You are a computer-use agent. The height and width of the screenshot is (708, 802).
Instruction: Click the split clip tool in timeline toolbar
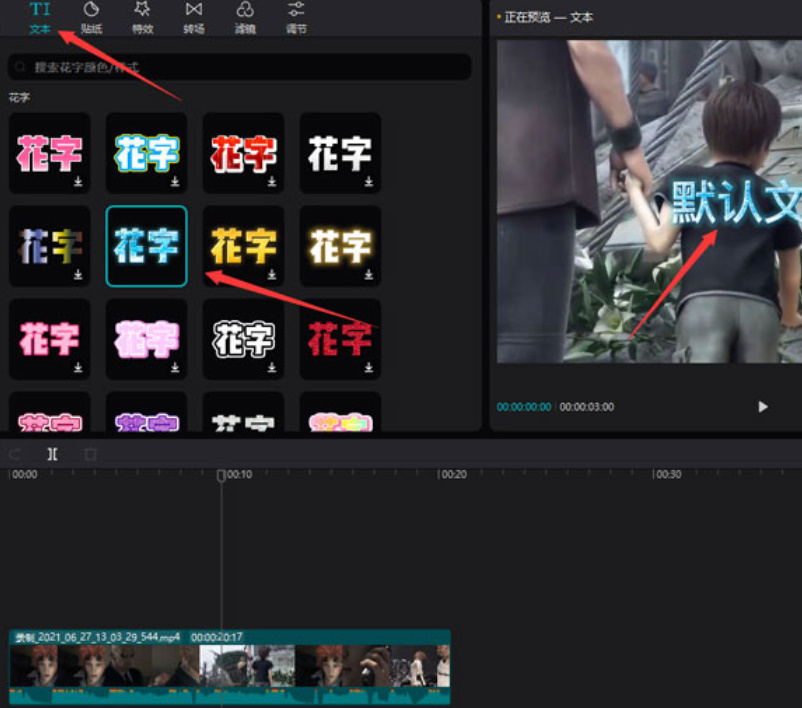(52, 454)
